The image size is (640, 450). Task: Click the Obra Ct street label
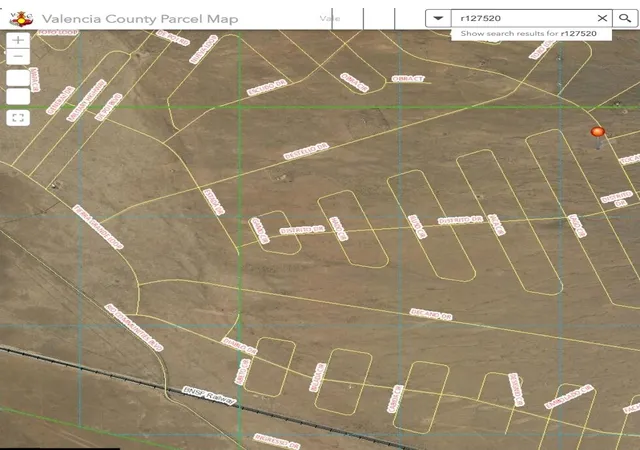(408, 78)
